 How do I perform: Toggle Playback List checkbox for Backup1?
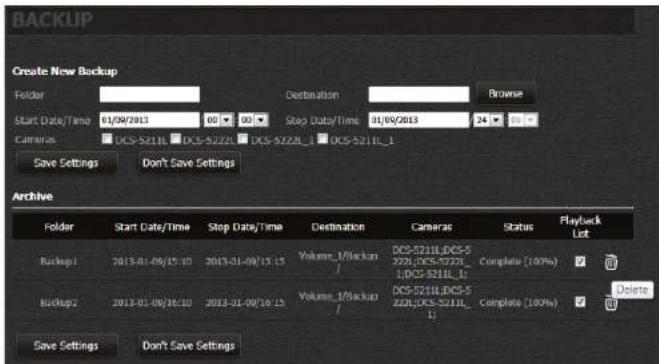[x=580, y=261]
